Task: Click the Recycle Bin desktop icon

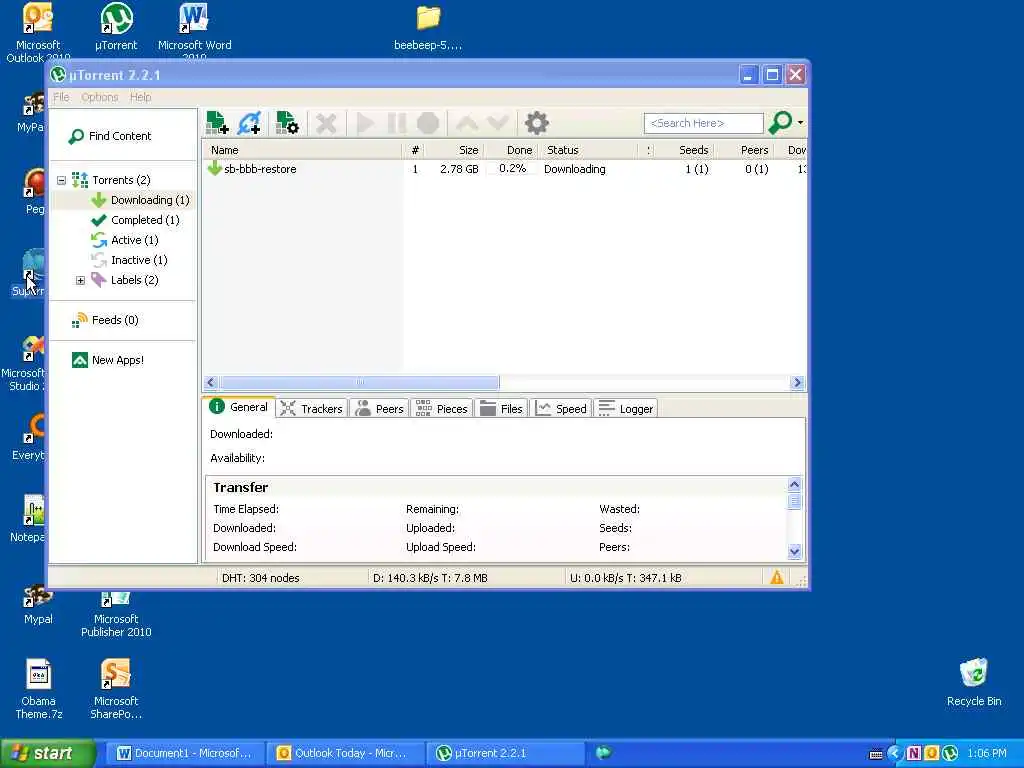Action: [x=974, y=682]
